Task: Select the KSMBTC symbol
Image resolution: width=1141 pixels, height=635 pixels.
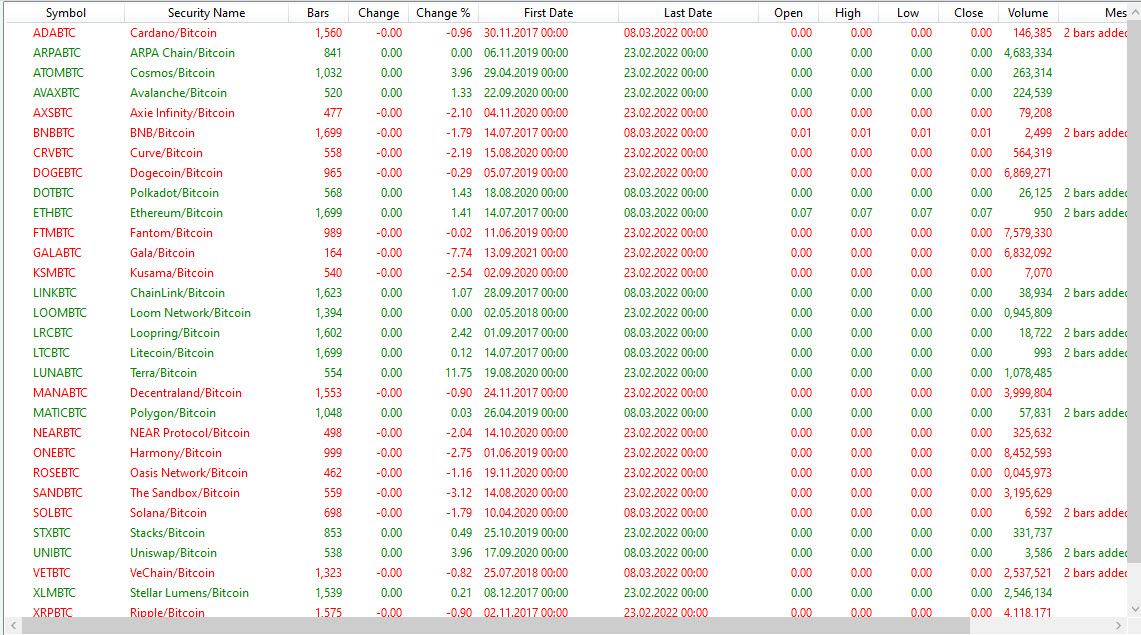Action: pos(54,273)
